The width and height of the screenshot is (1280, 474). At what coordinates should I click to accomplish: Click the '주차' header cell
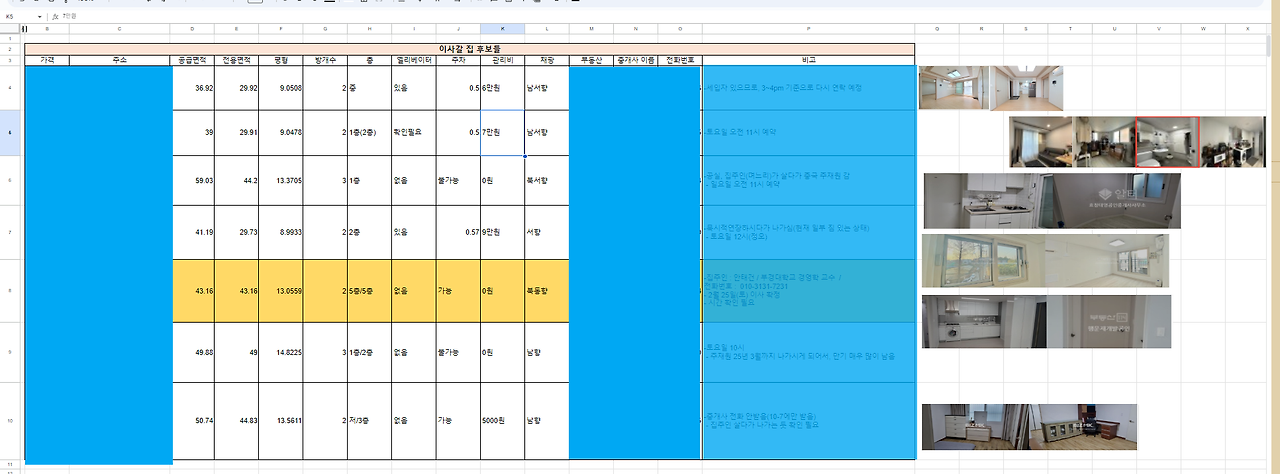tap(458, 60)
